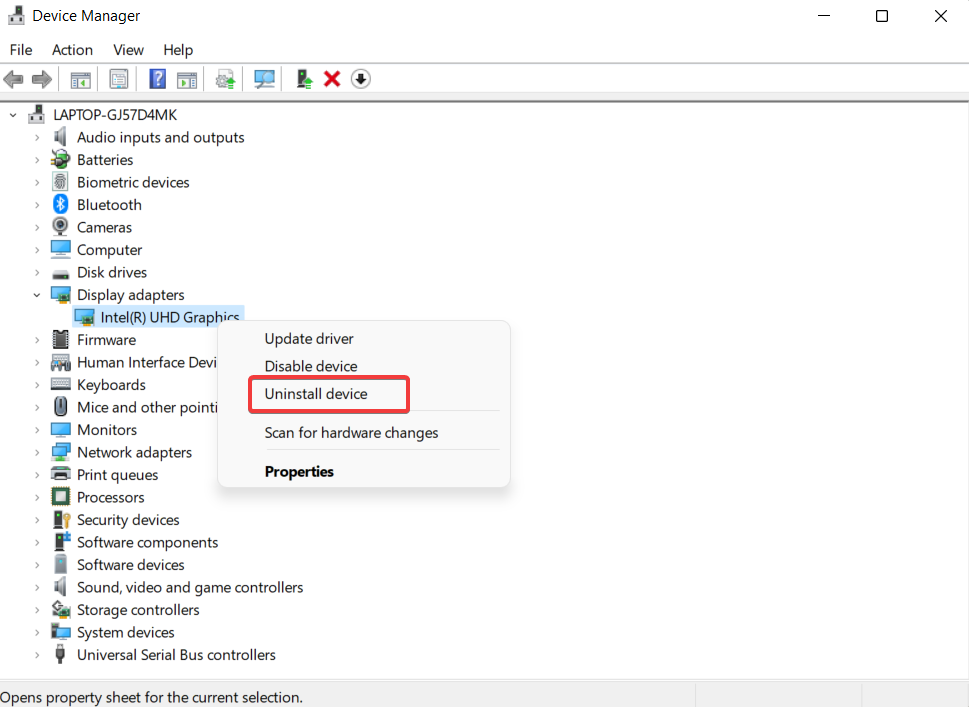The image size is (969, 707).
Task: Click the Keyboards icon in tree
Action: click(61, 384)
